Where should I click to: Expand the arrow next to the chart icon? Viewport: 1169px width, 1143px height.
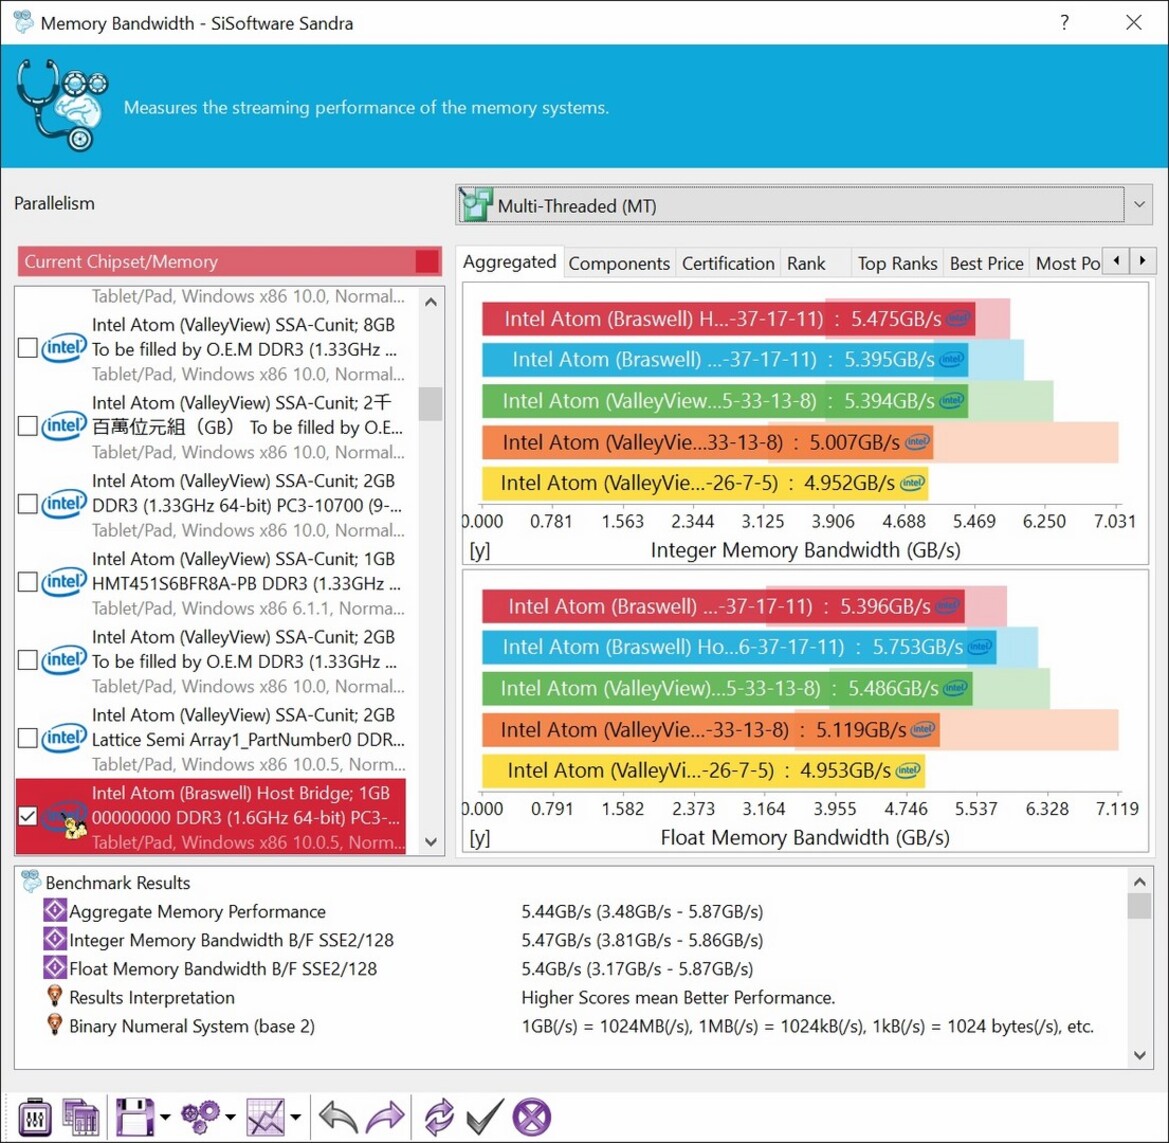point(295,1117)
